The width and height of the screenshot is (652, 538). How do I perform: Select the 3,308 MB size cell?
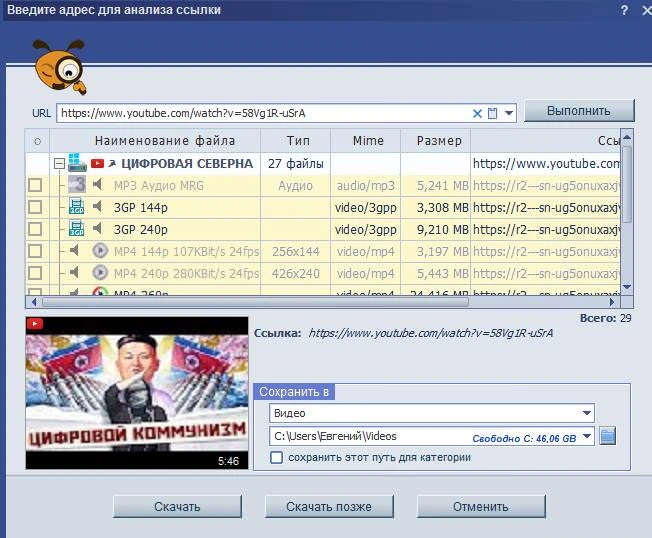click(436, 207)
